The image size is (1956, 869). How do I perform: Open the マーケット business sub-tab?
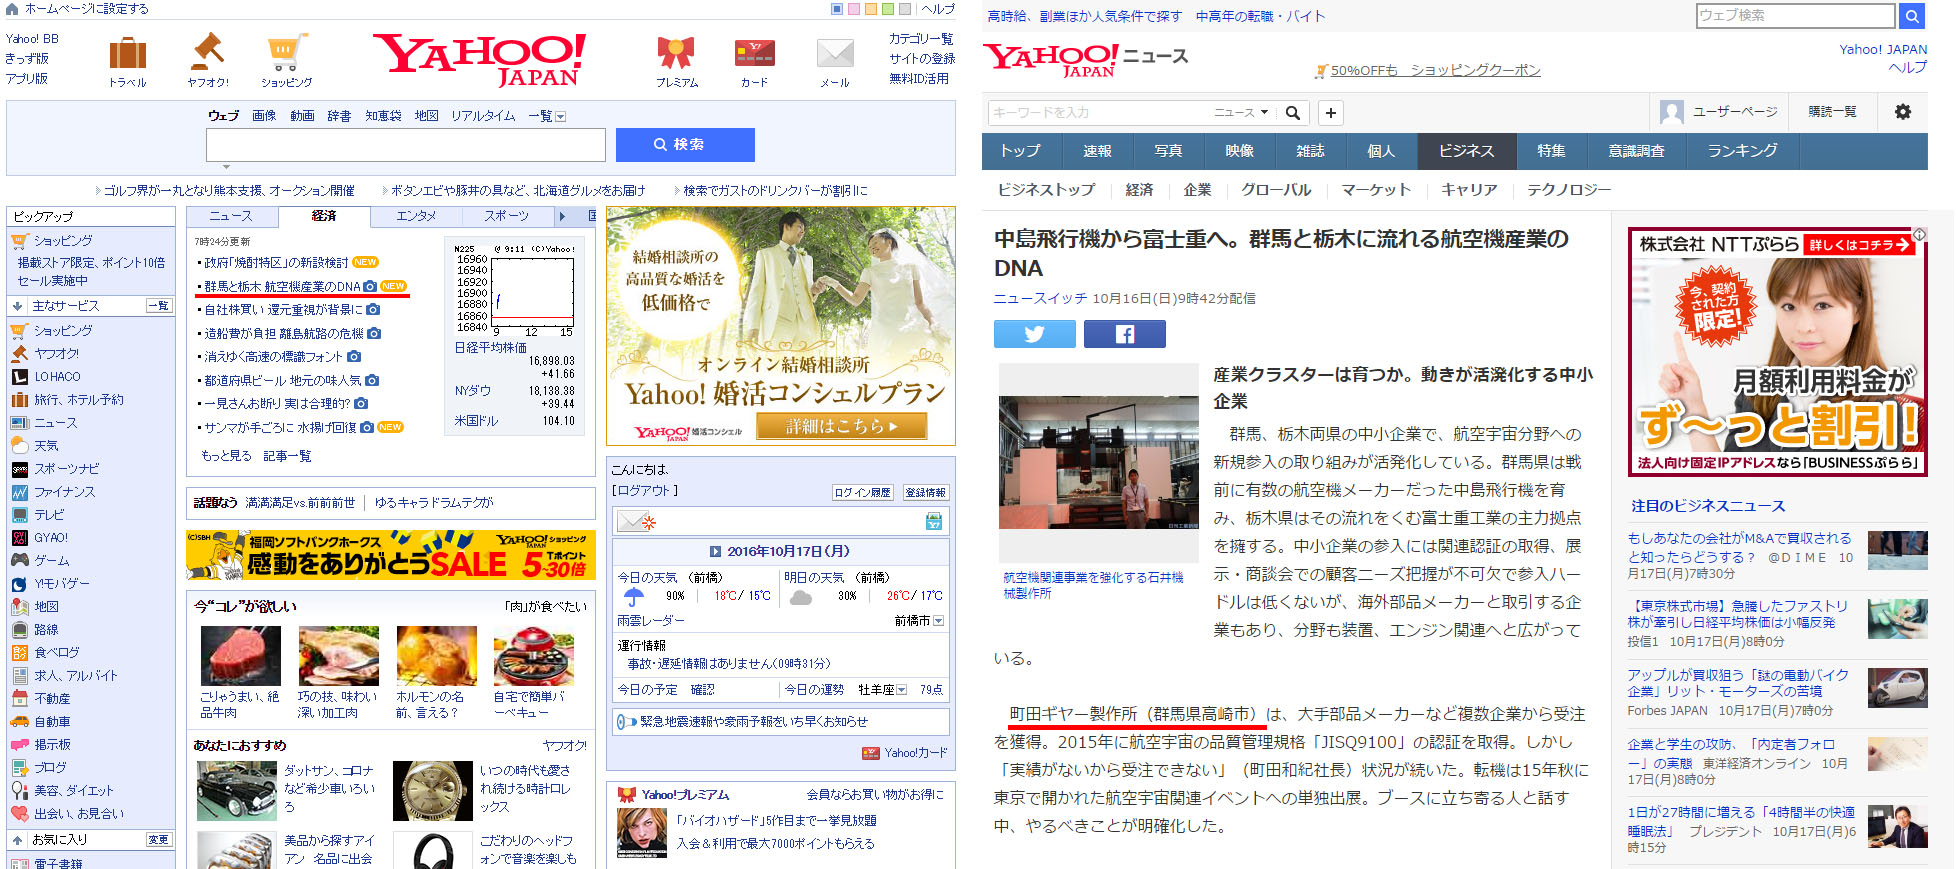pyautogui.click(x=1376, y=190)
